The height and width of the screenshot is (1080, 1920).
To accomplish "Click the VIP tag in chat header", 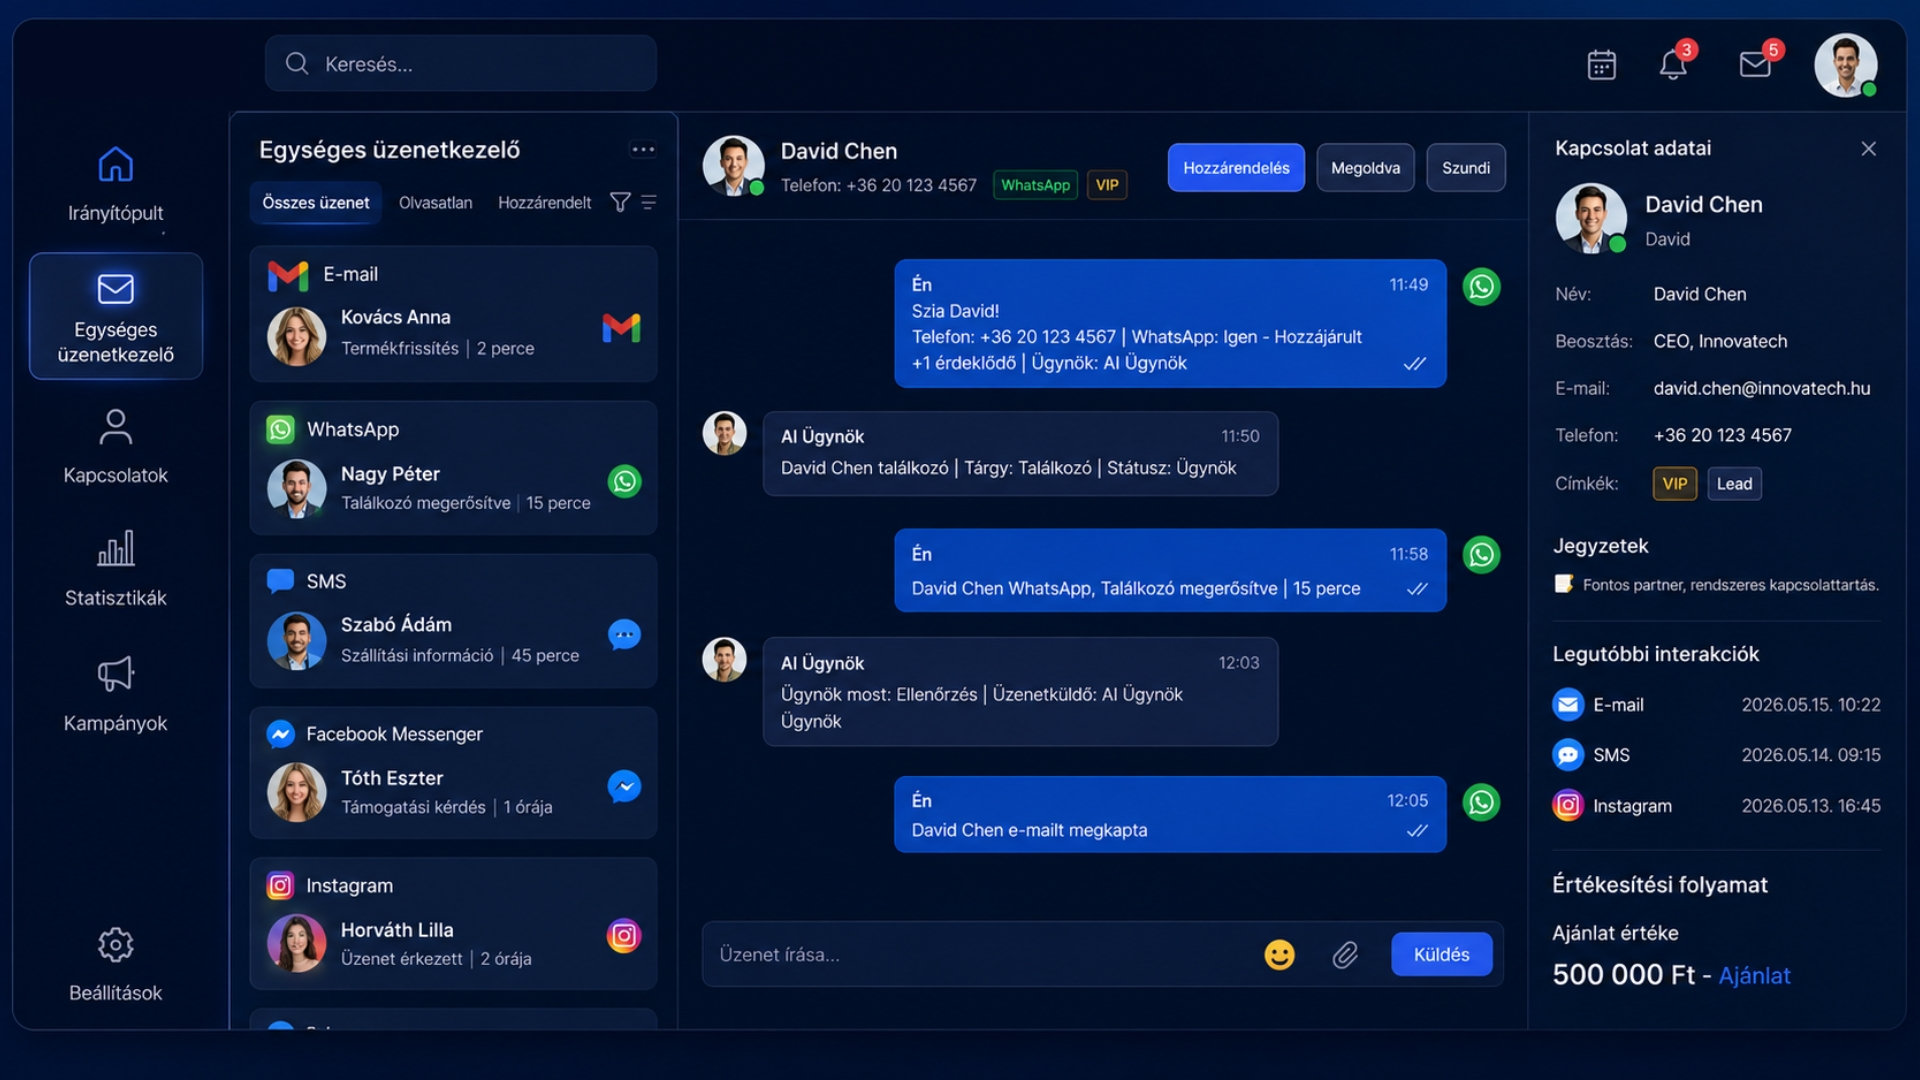I will point(1107,185).
